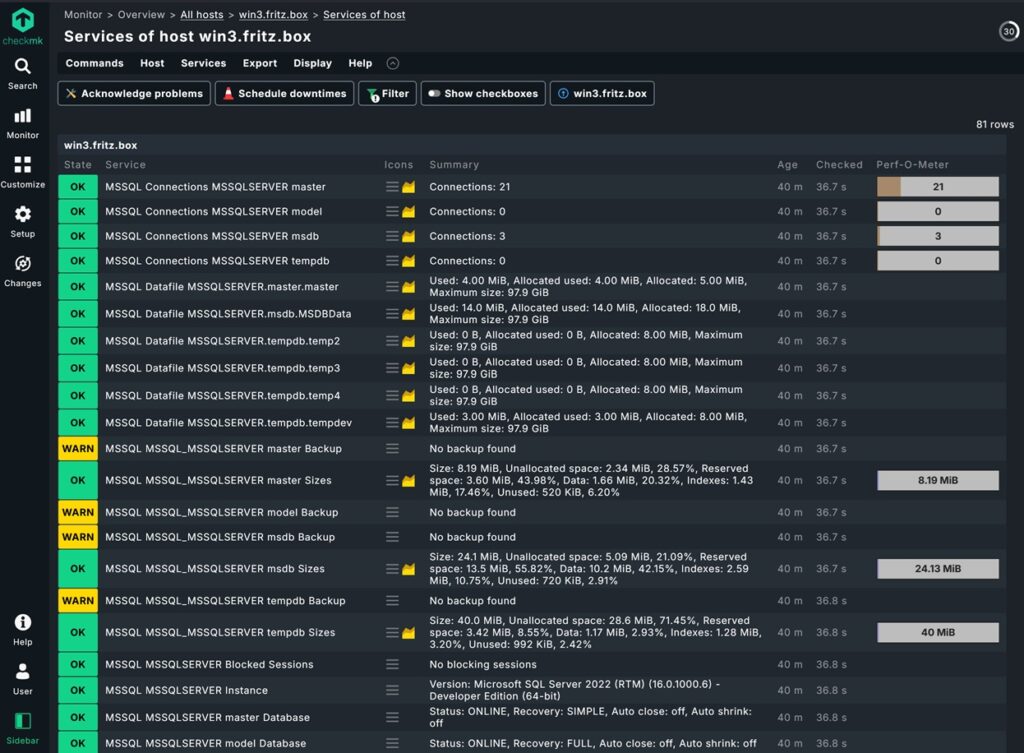1024x753 pixels.
Task: Open the Changes sidebar item
Action: [x=23, y=271]
